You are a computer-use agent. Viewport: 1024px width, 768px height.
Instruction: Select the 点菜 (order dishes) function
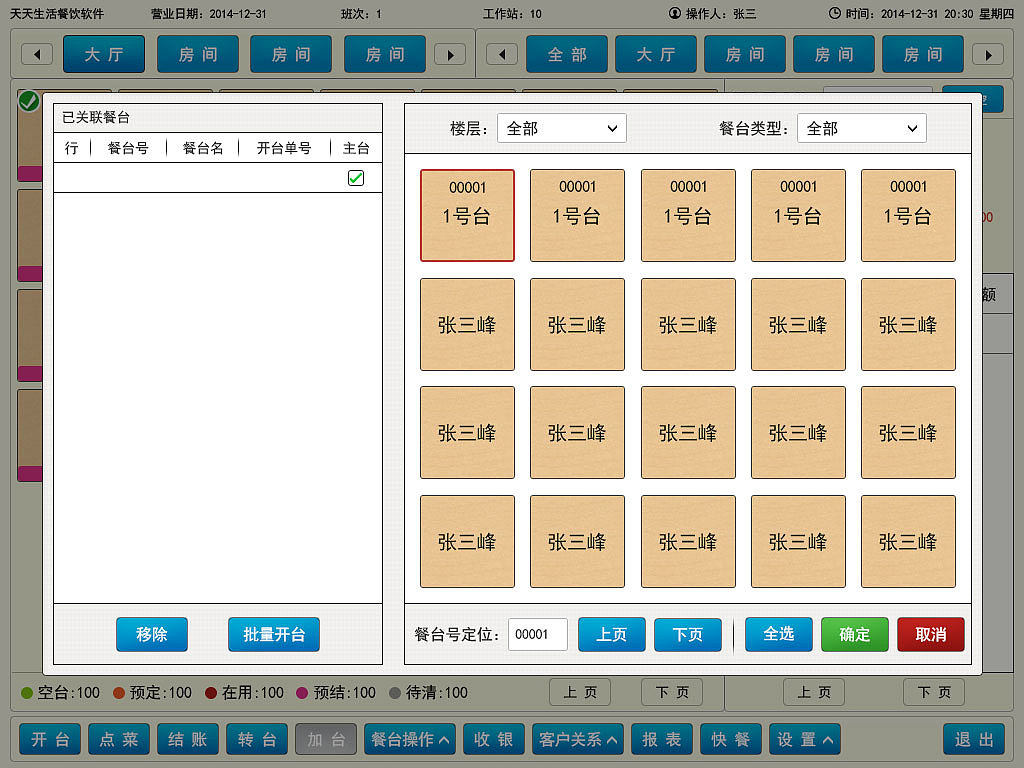(x=118, y=739)
